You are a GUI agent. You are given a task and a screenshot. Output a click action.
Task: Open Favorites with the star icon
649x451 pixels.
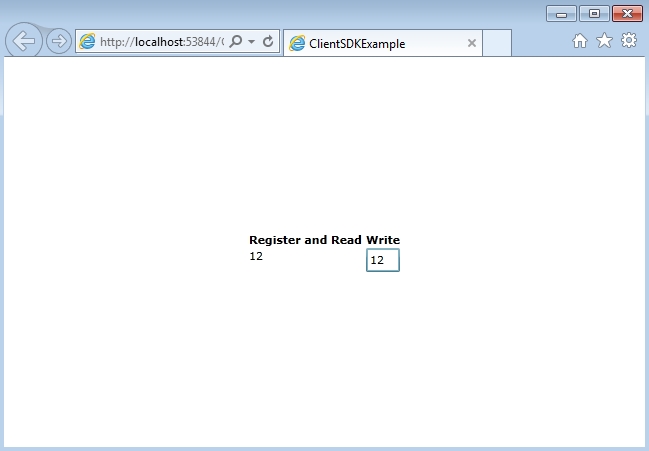coord(604,41)
